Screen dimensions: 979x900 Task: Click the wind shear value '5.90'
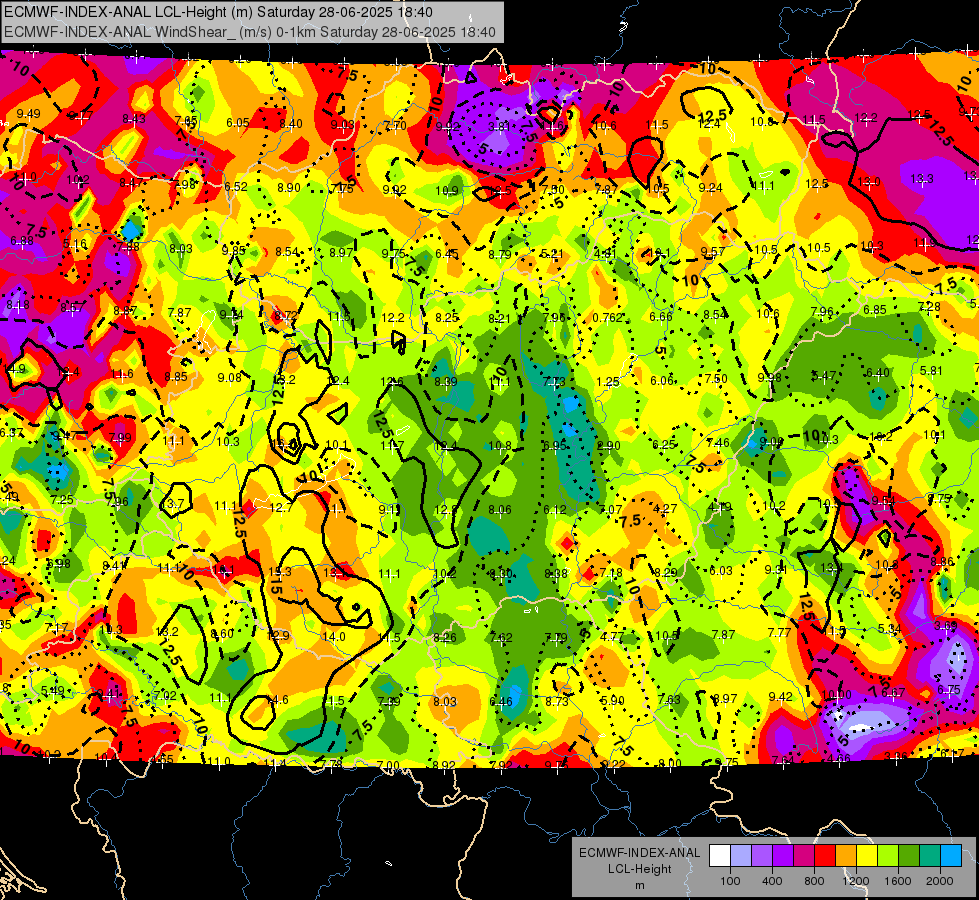[x=612, y=701]
